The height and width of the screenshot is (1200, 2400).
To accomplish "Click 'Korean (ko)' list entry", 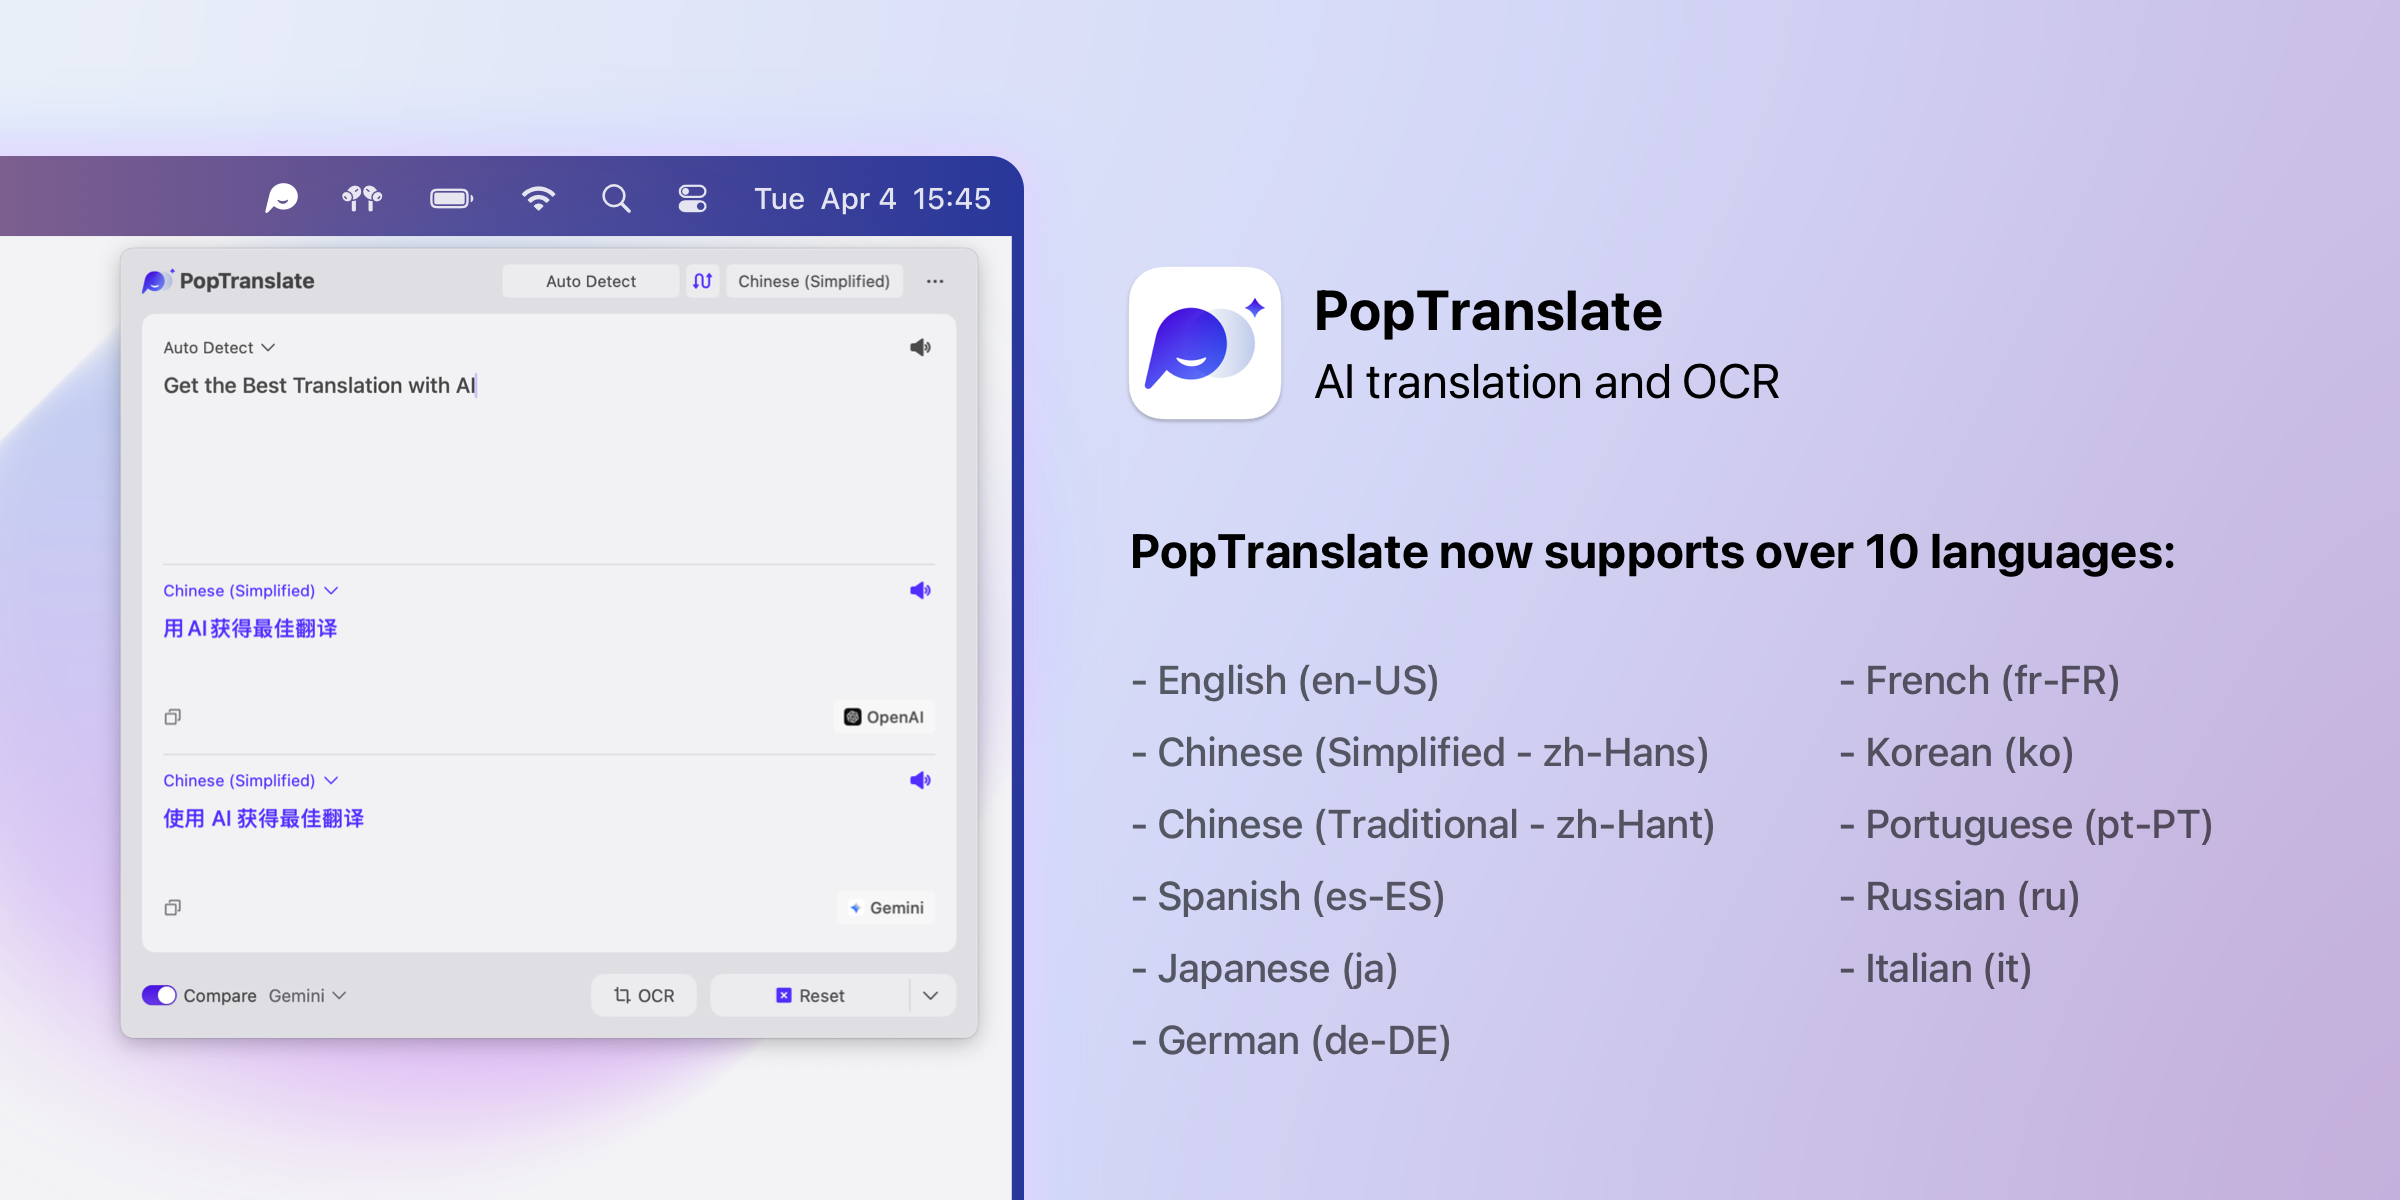I will 1957,753.
